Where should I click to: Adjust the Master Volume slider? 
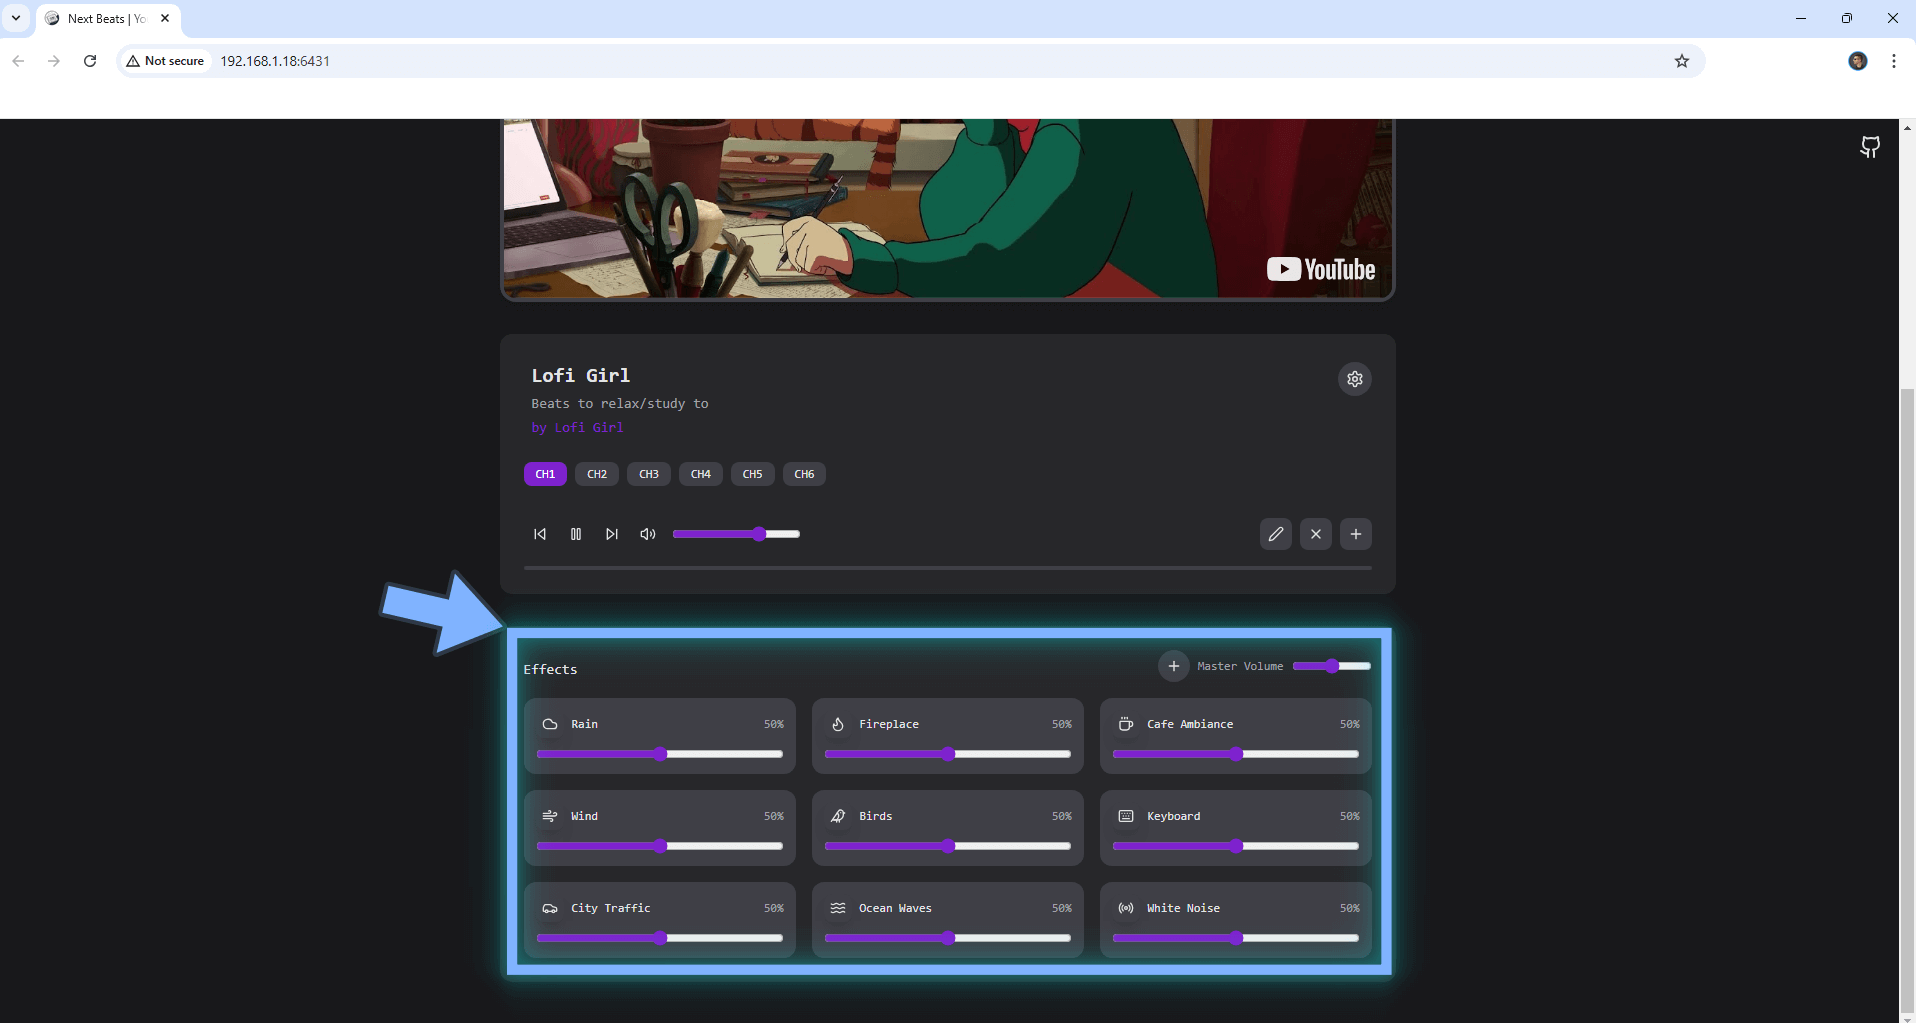[1332, 666]
